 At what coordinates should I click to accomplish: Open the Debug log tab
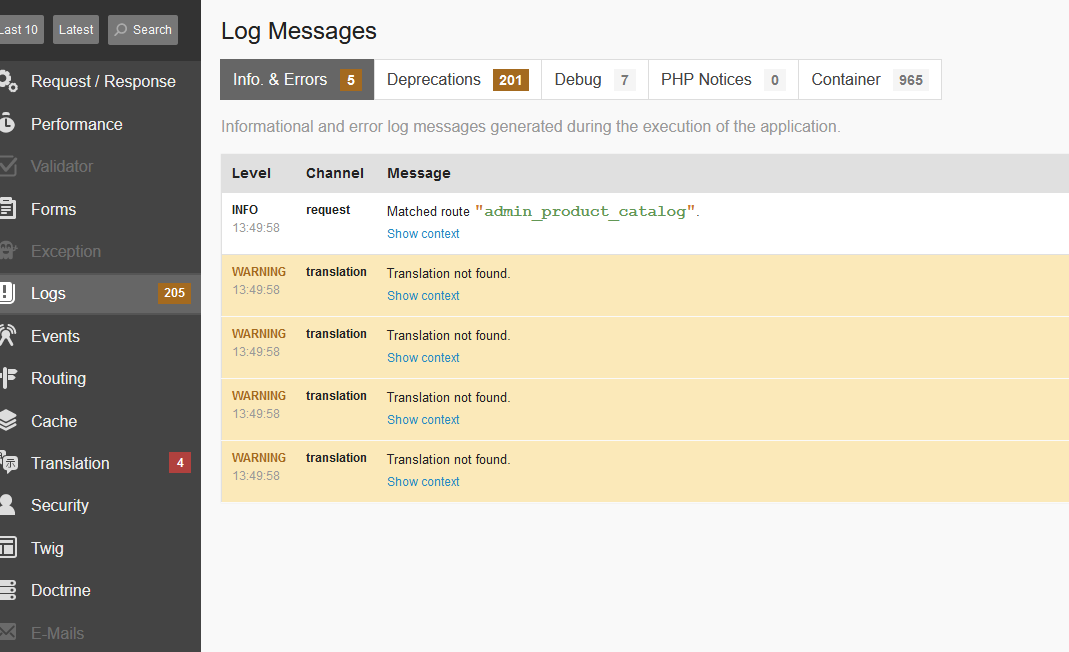click(594, 80)
